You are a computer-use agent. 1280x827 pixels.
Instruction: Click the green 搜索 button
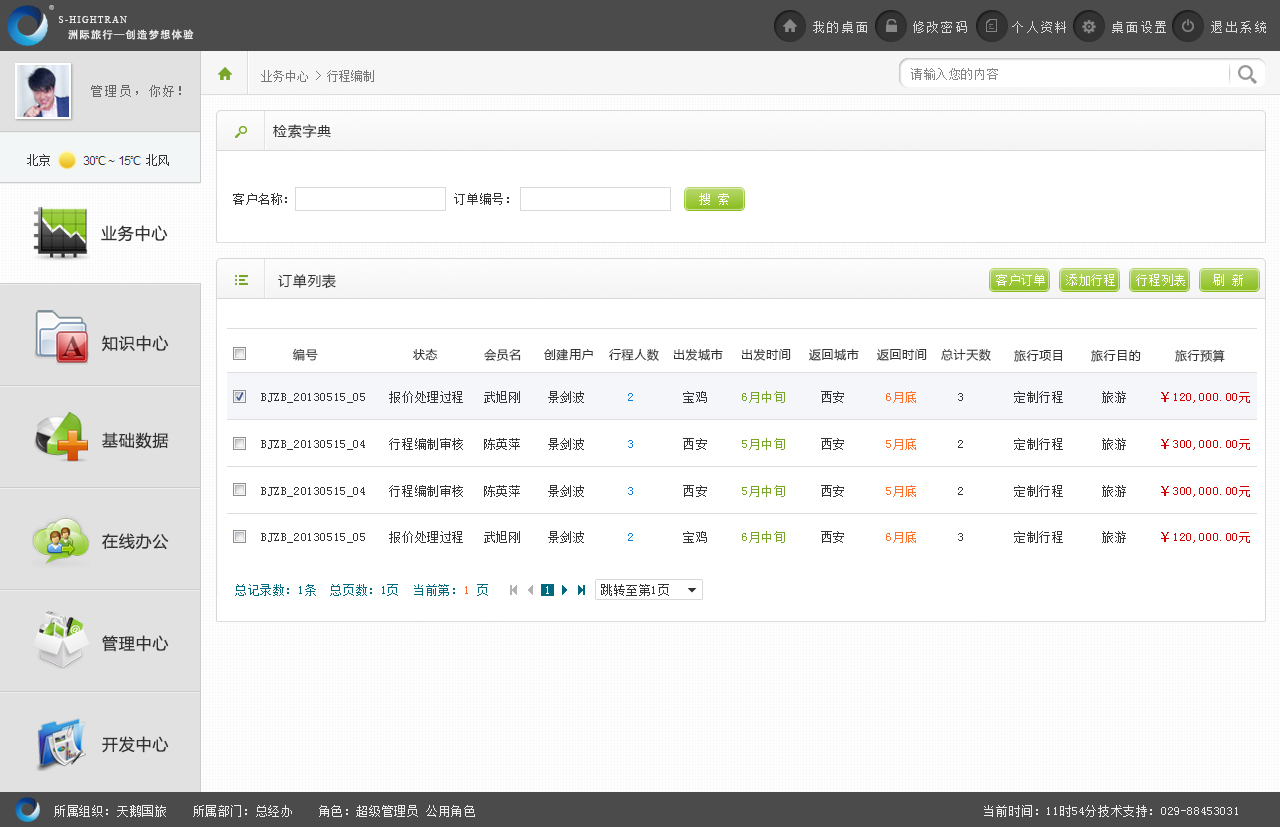(714, 199)
